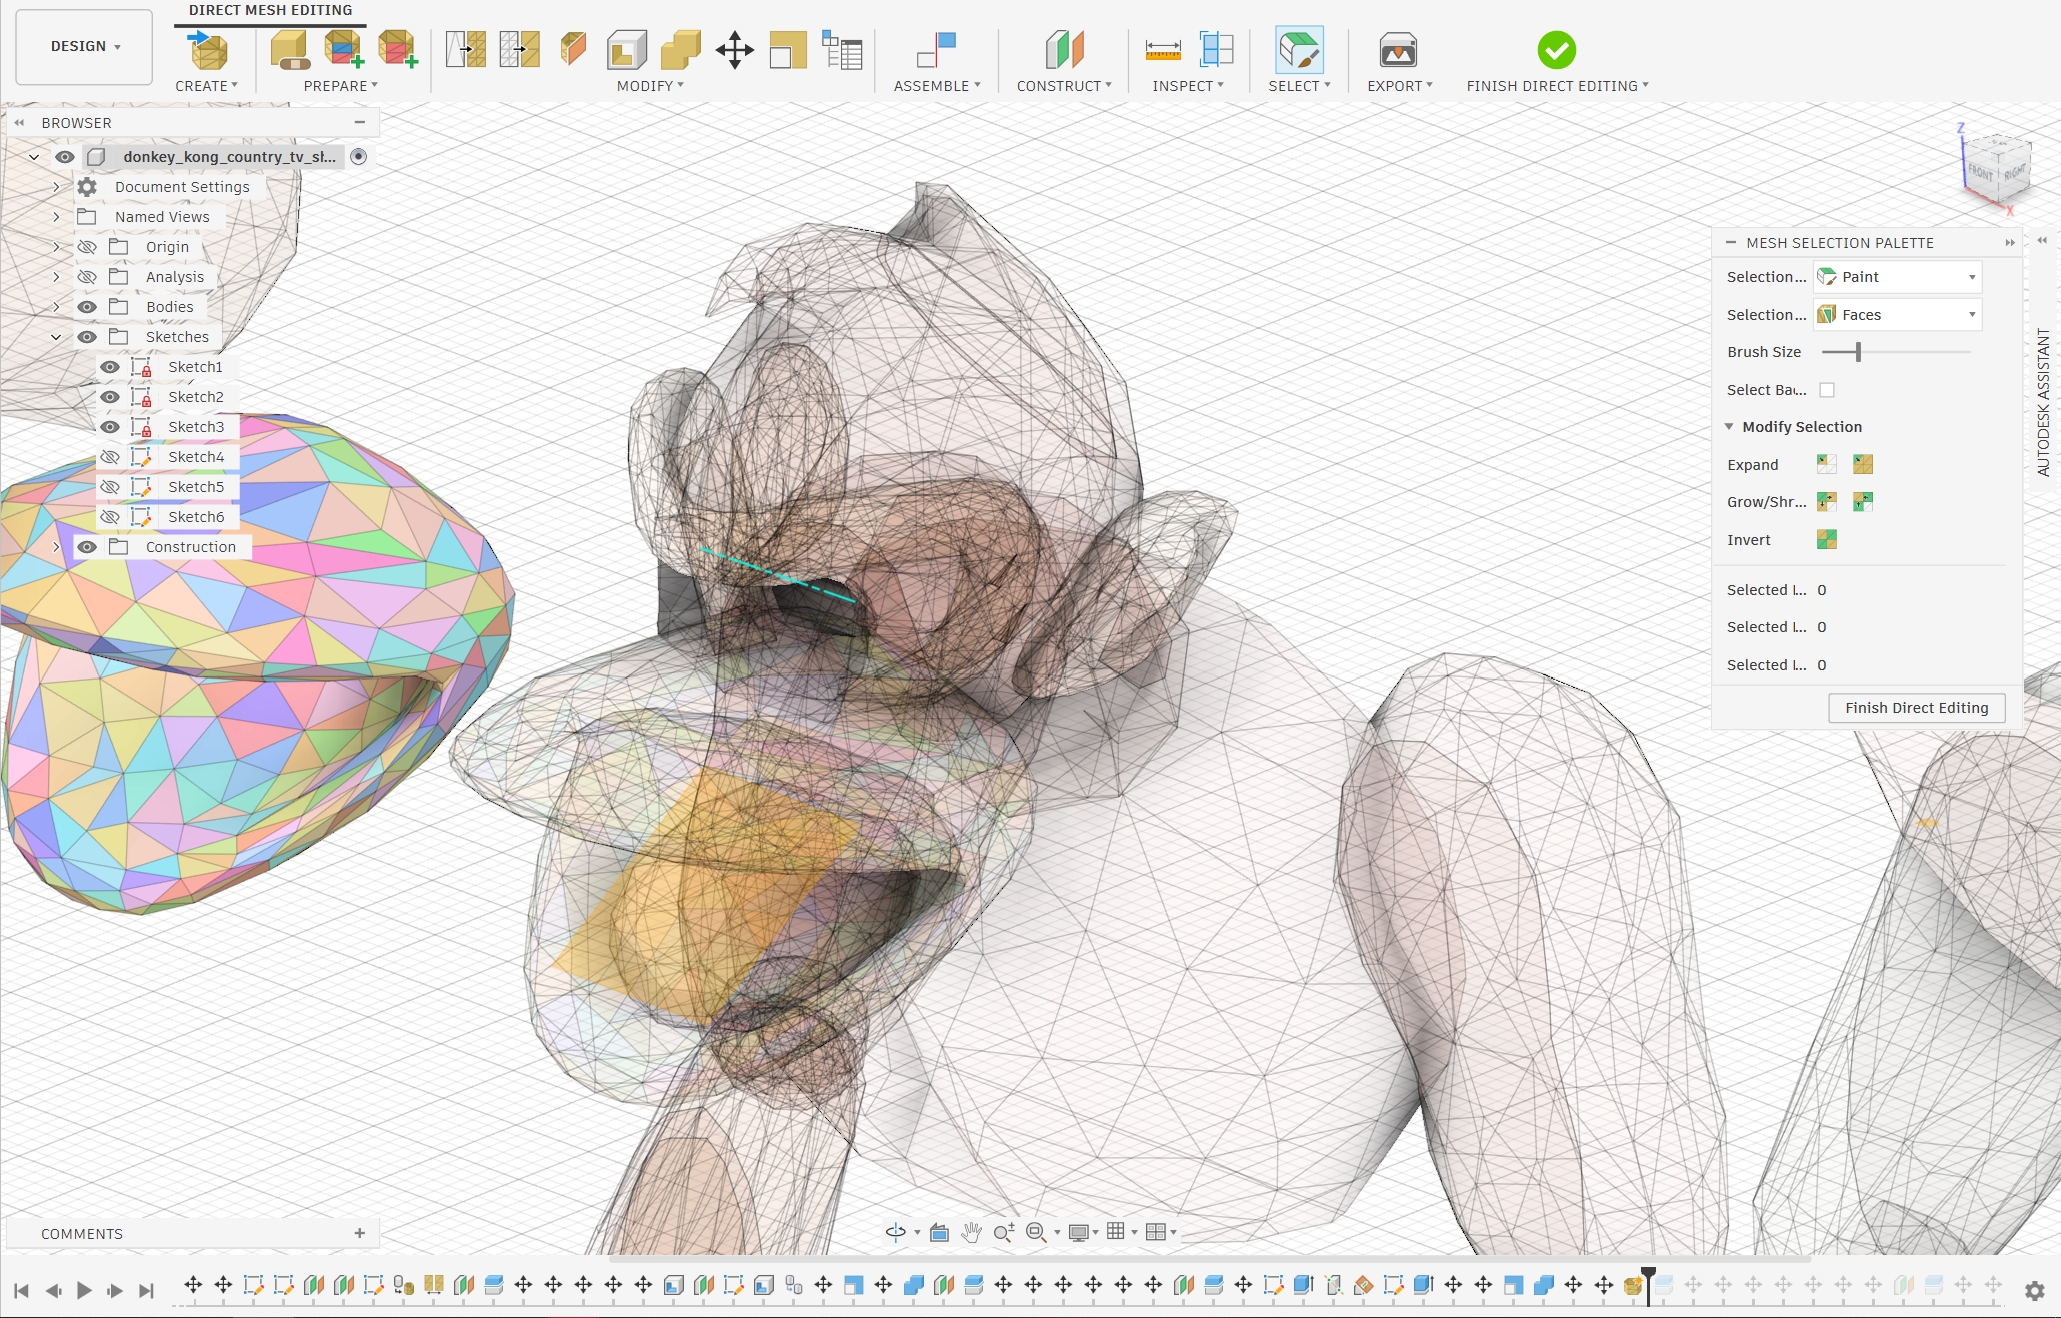
Task: Click the second Expand selection icon
Action: pyautogui.click(x=1862, y=464)
